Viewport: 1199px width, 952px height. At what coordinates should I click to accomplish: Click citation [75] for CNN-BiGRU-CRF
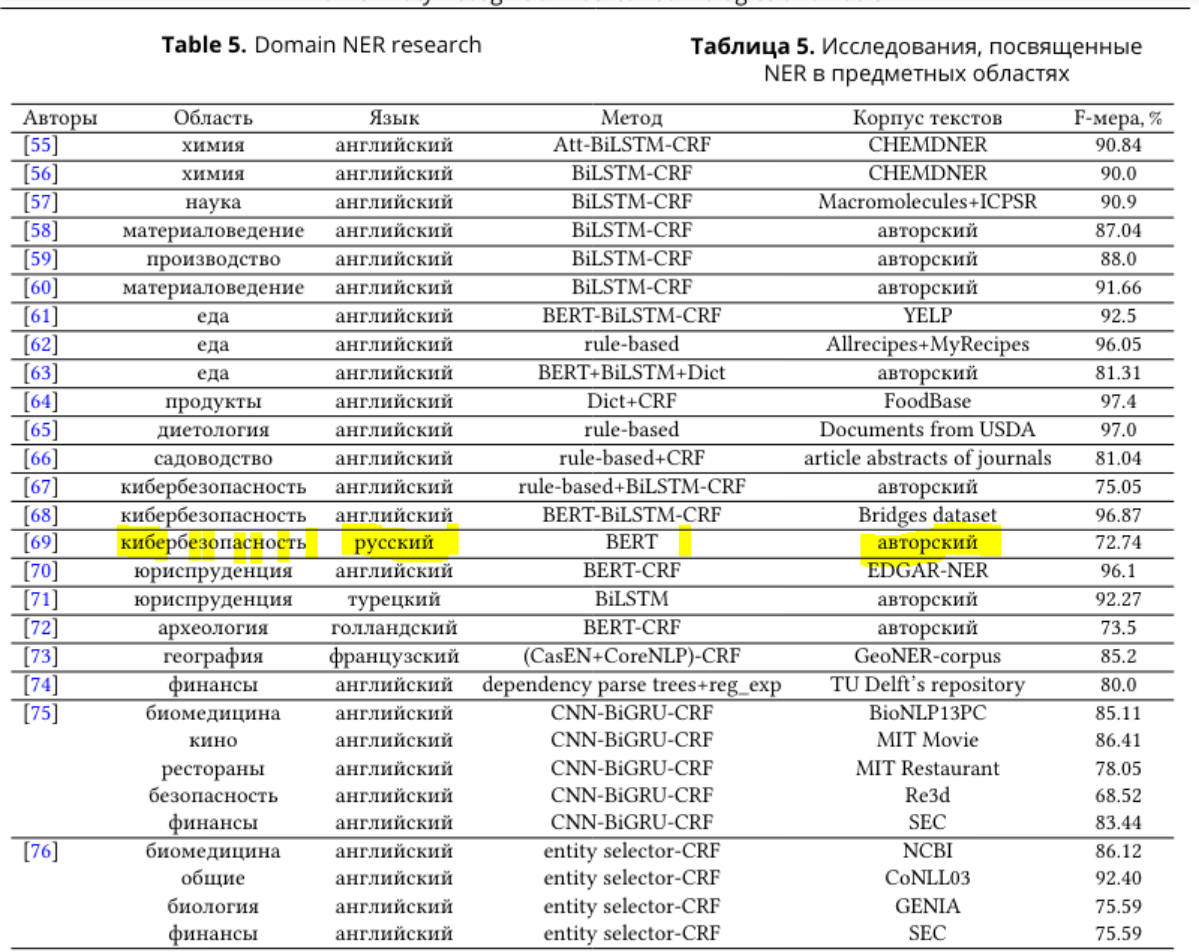point(41,713)
